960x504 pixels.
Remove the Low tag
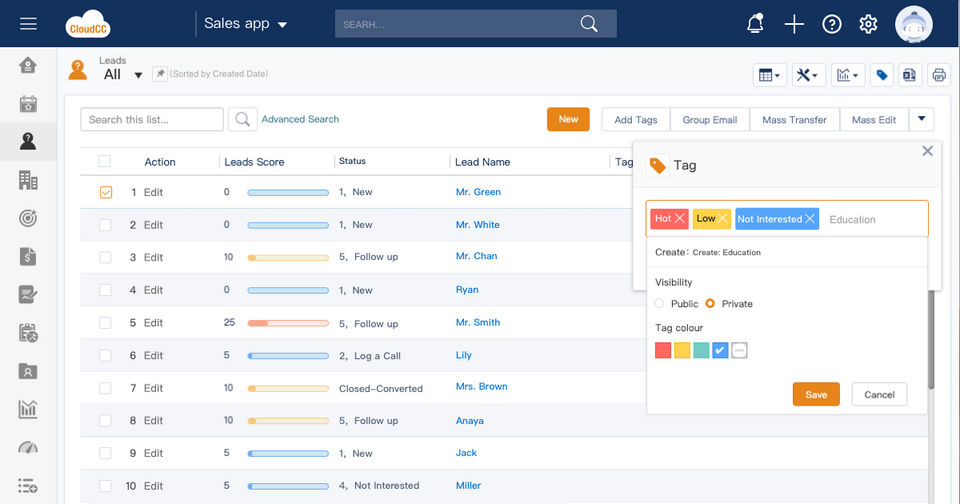pyautogui.click(x=723, y=219)
